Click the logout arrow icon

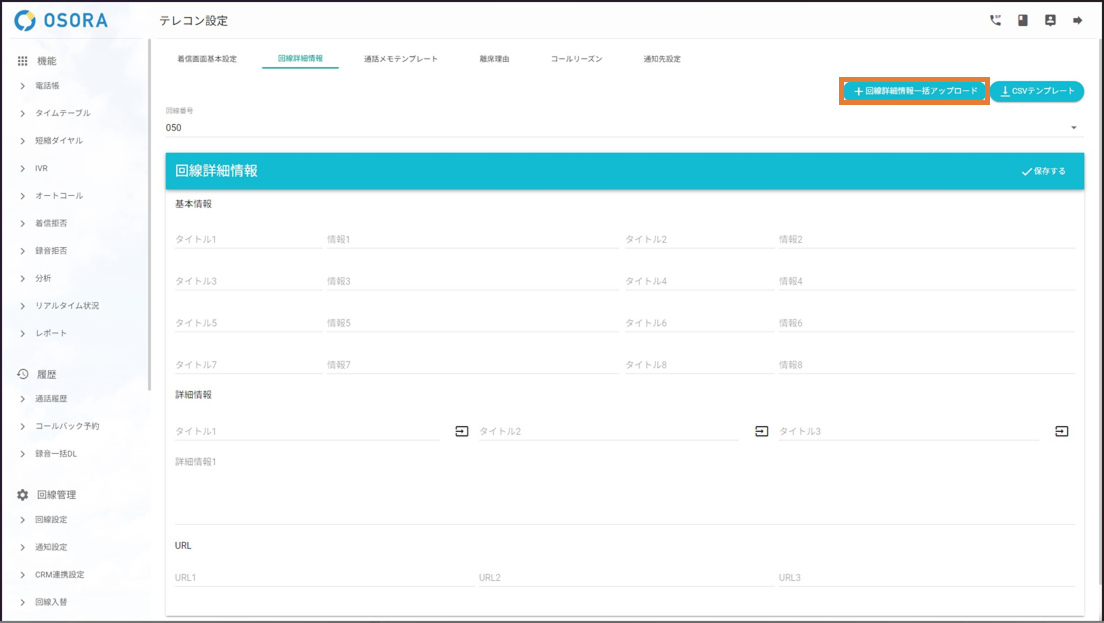pos(1078,20)
